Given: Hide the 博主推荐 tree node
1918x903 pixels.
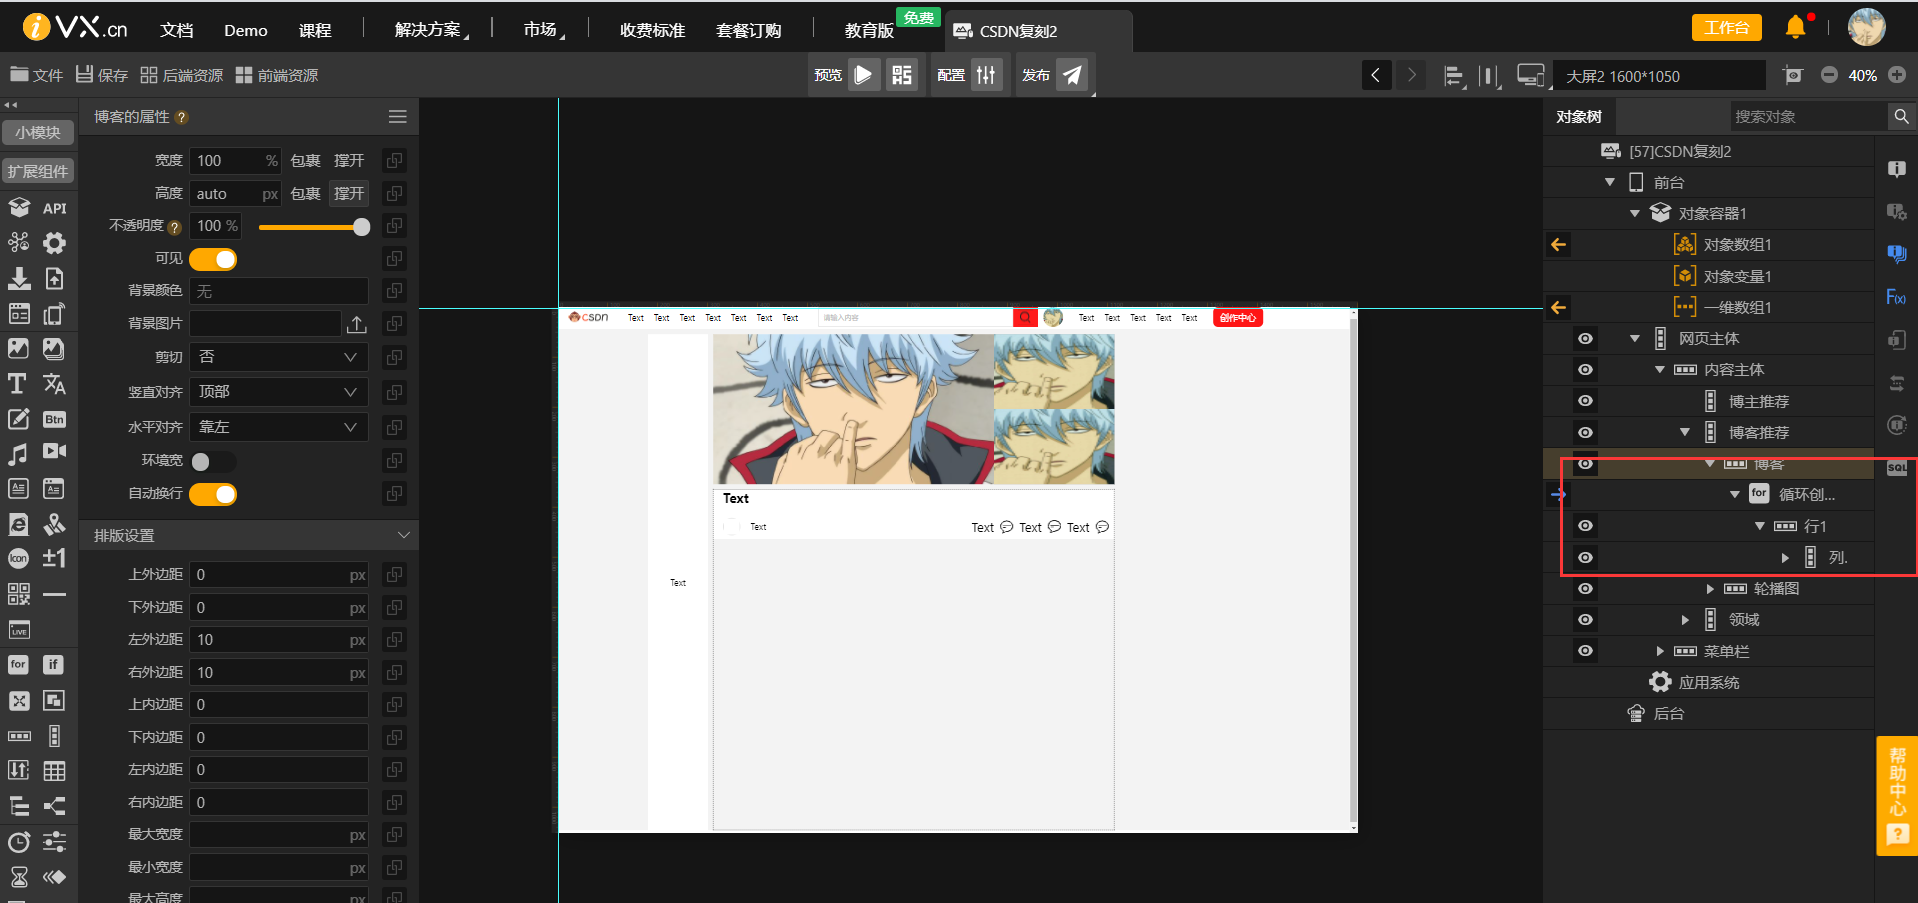Looking at the screenshot, I should click(1585, 401).
